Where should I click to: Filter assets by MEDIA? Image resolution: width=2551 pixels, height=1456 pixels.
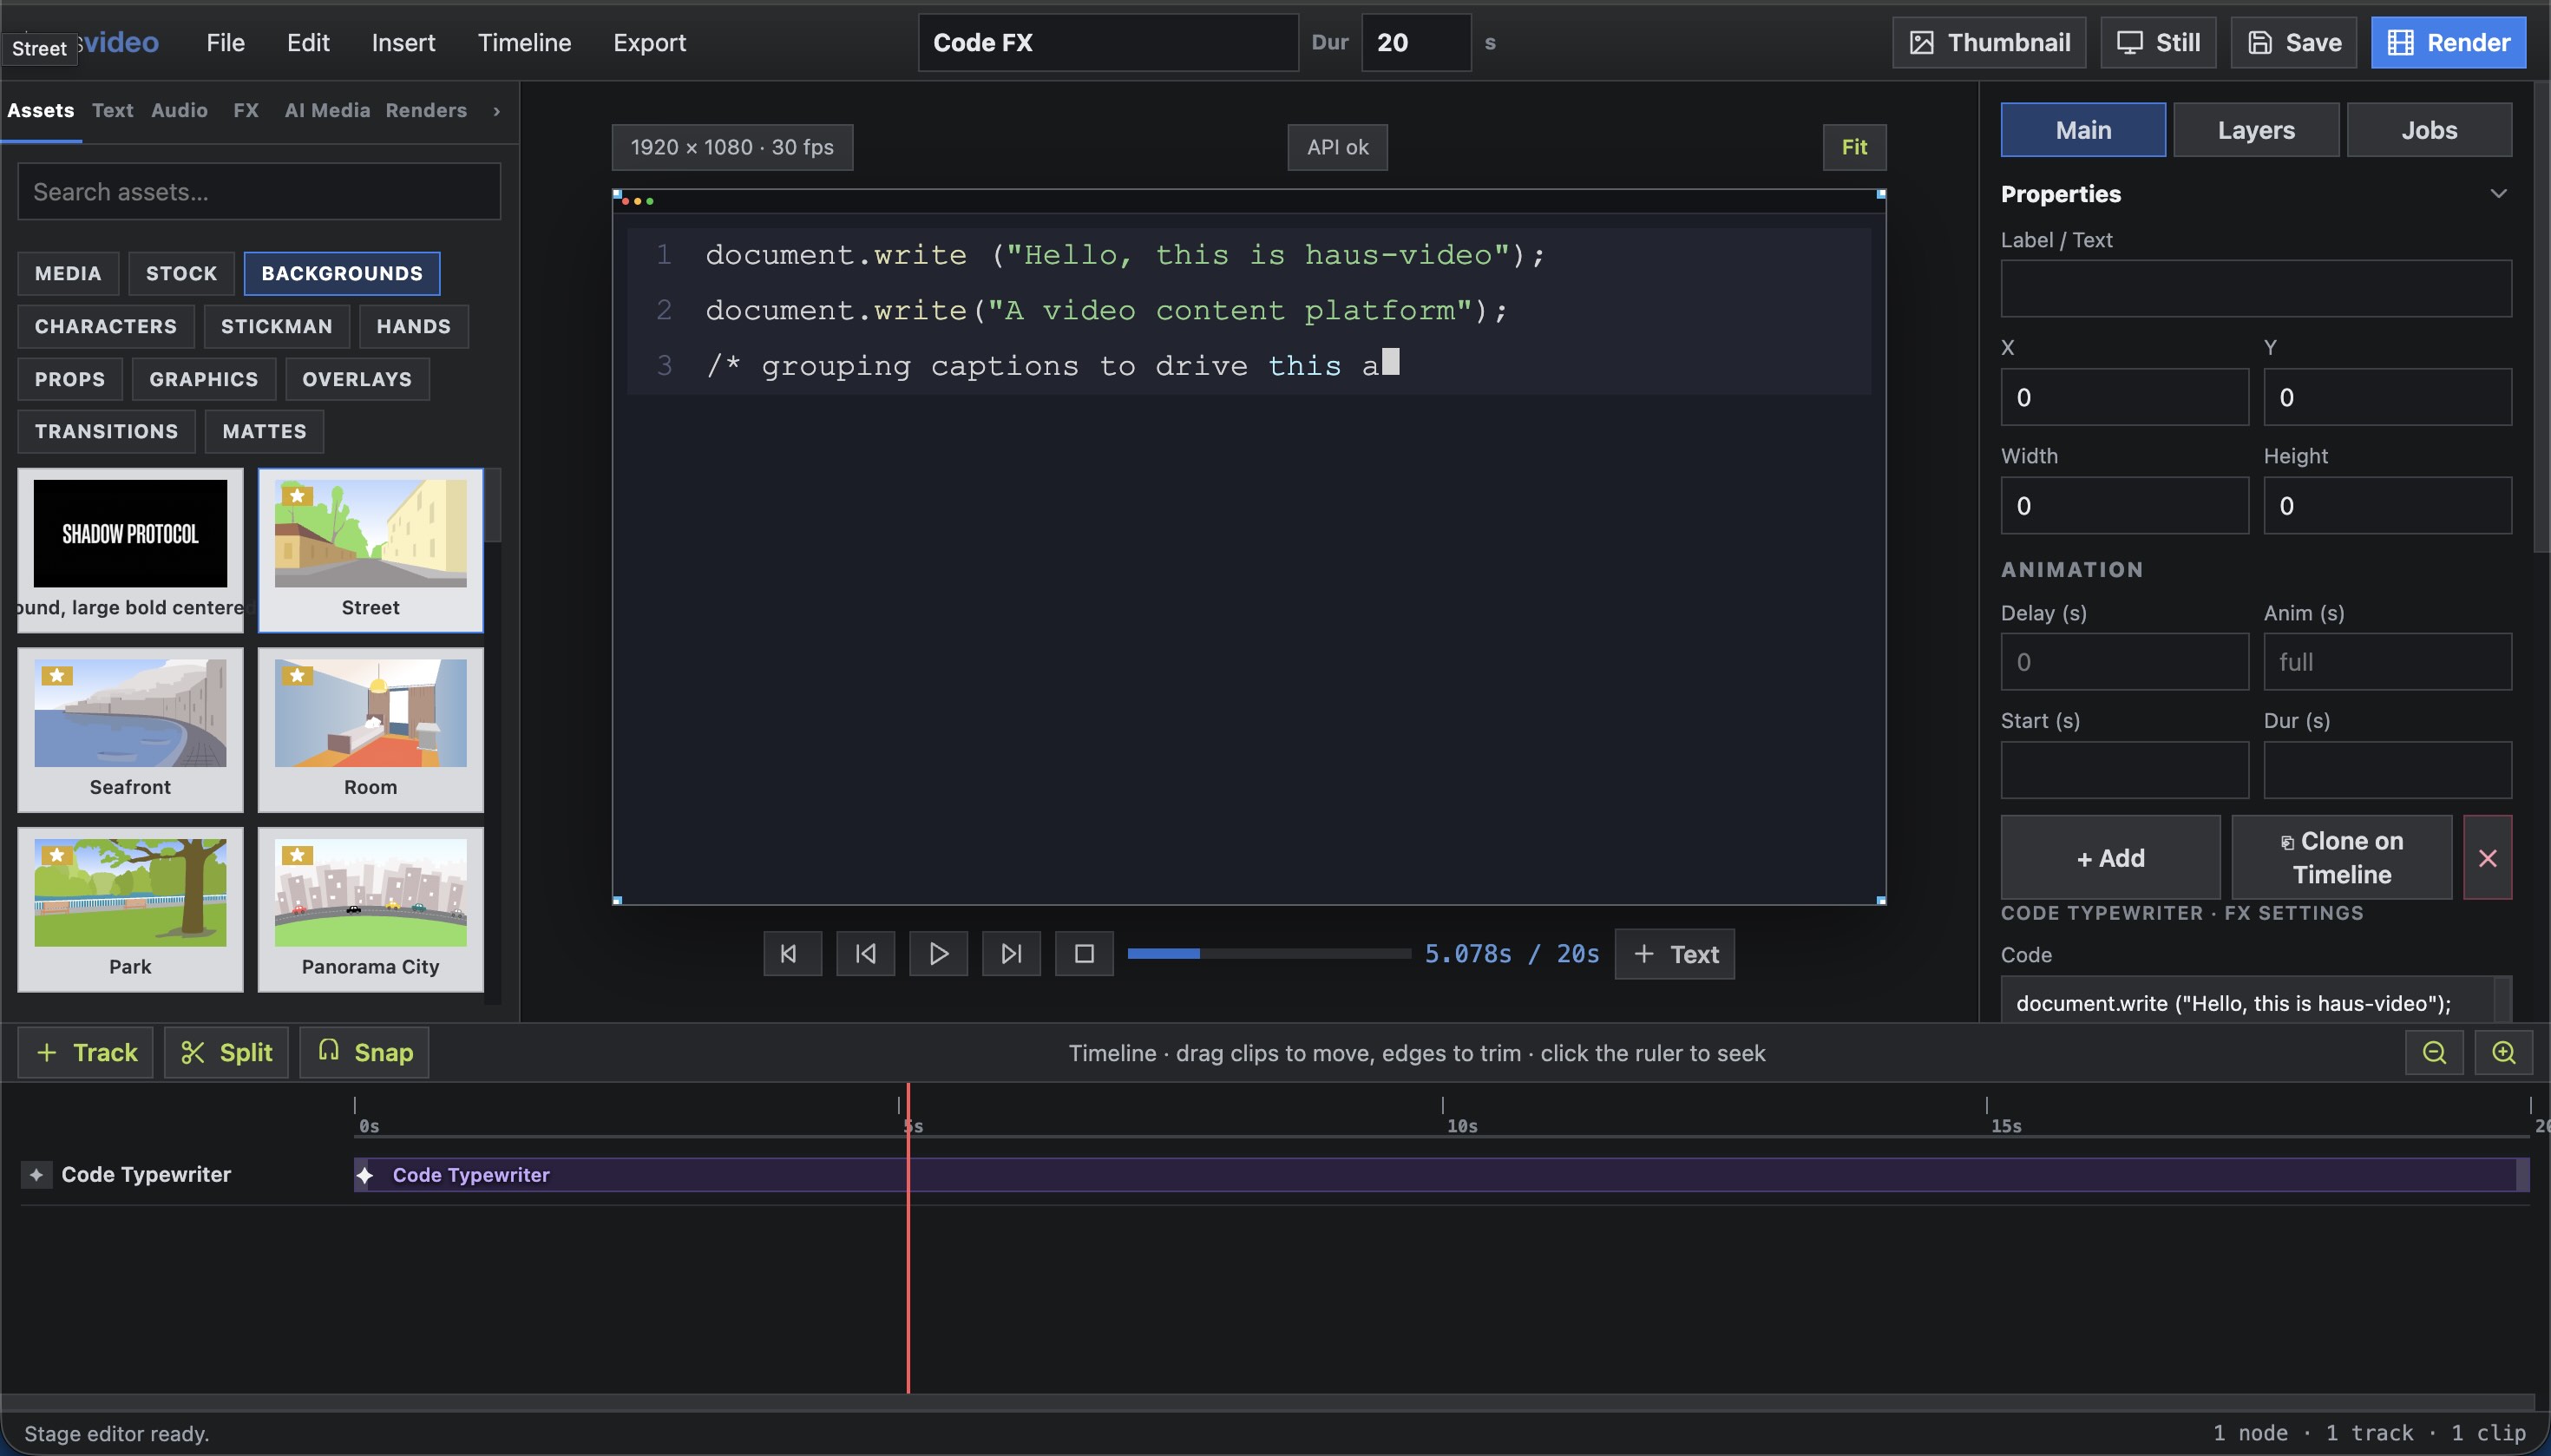(68, 274)
